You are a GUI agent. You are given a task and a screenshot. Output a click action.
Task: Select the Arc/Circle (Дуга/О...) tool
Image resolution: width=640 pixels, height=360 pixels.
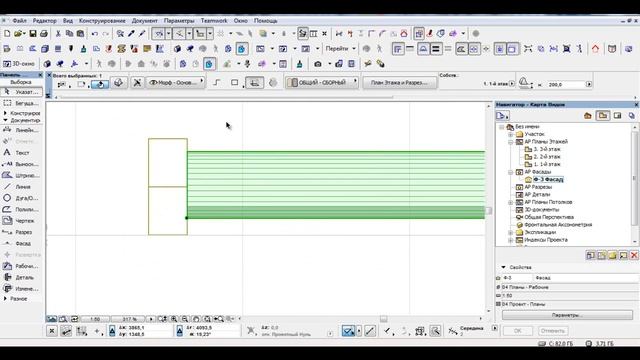pos(21,198)
